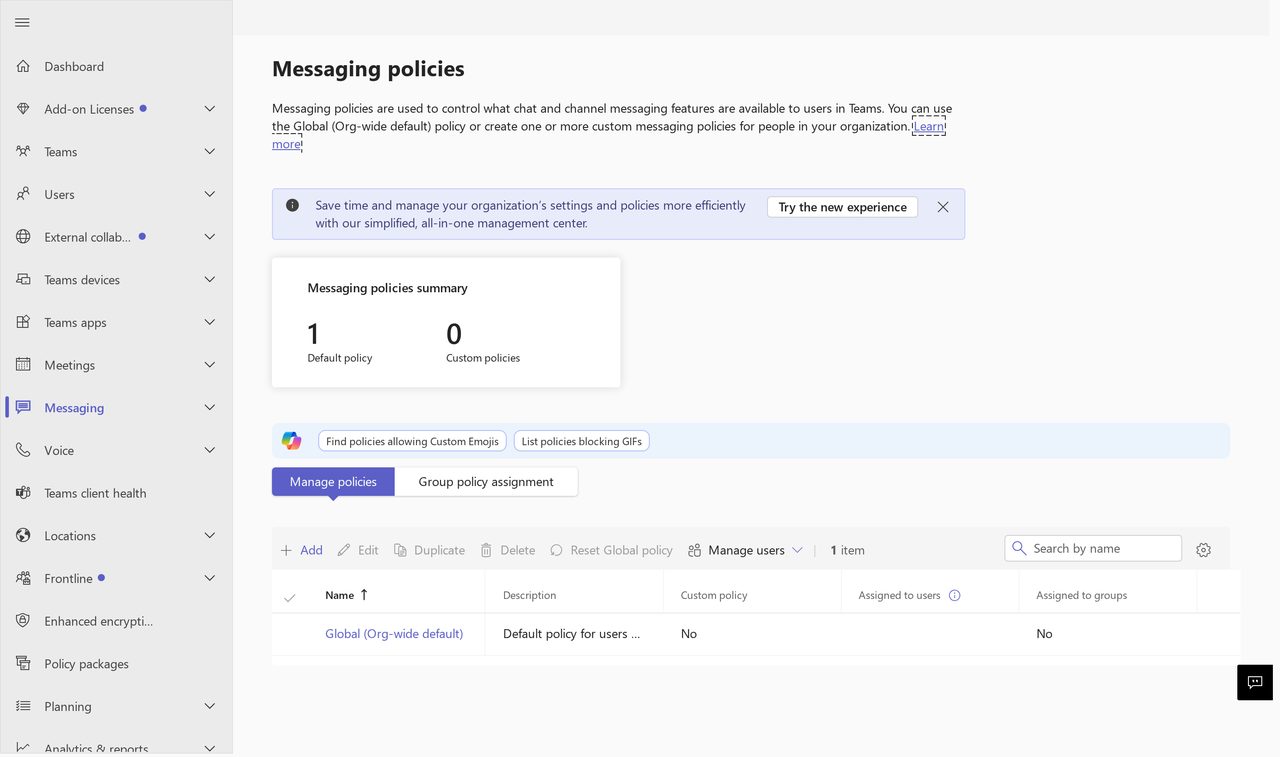Select the Policy packages icon
This screenshot has height=757, width=1280.
click(x=23, y=663)
